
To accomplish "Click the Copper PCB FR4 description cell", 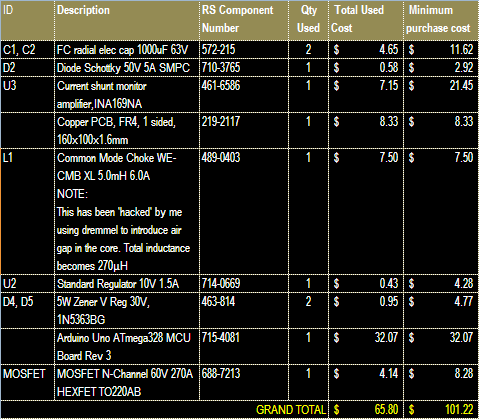I will click(127, 131).
